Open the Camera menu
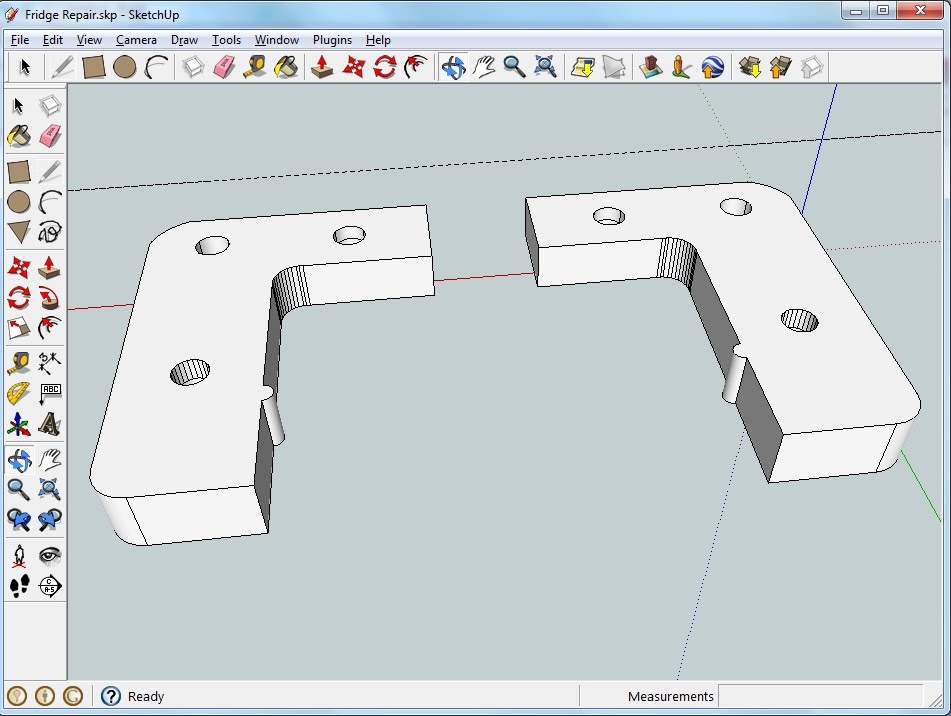The height and width of the screenshot is (716, 951). coord(136,40)
